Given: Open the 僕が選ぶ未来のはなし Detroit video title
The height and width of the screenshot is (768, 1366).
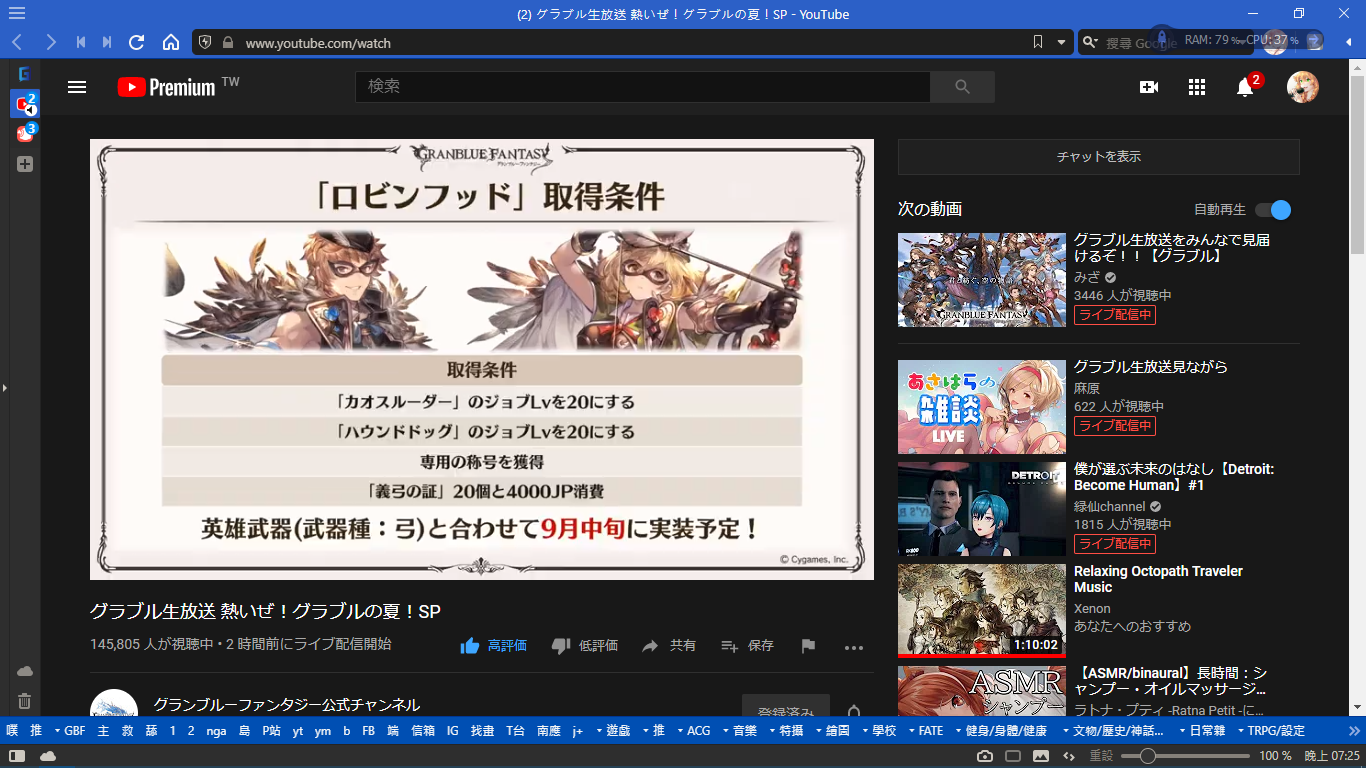Looking at the screenshot, I should pyautogui.click(x=1174, y=477).
